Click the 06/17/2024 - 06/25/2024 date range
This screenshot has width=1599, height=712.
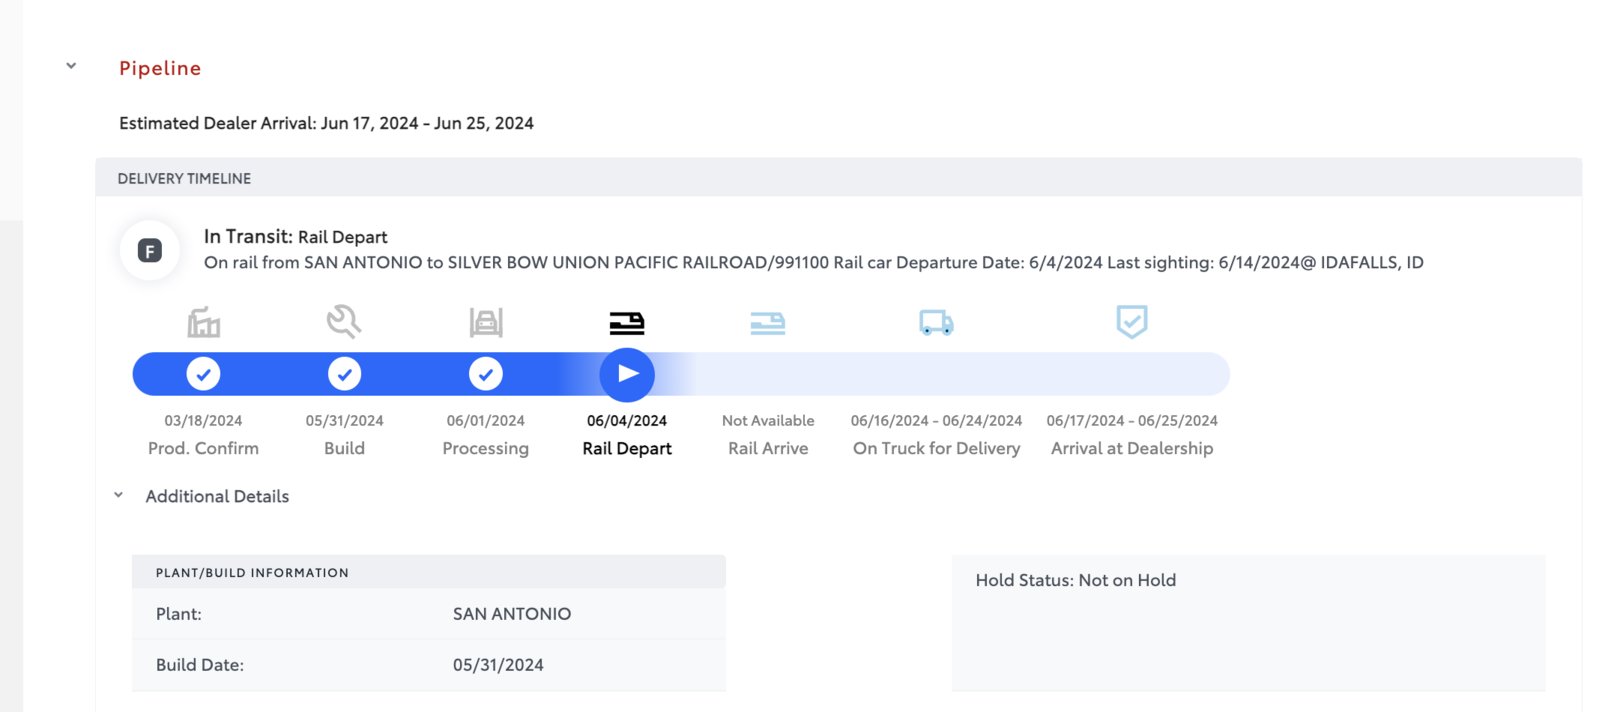coord(1132,421)
